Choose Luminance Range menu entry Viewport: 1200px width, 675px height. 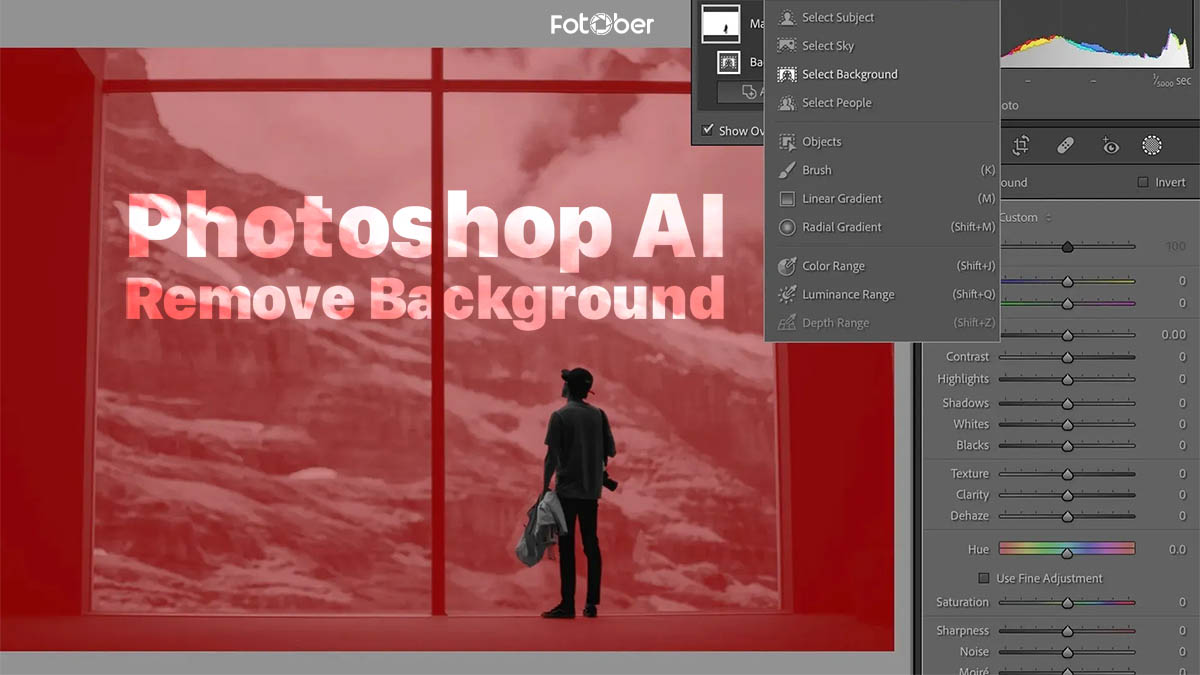click(847, 295)
